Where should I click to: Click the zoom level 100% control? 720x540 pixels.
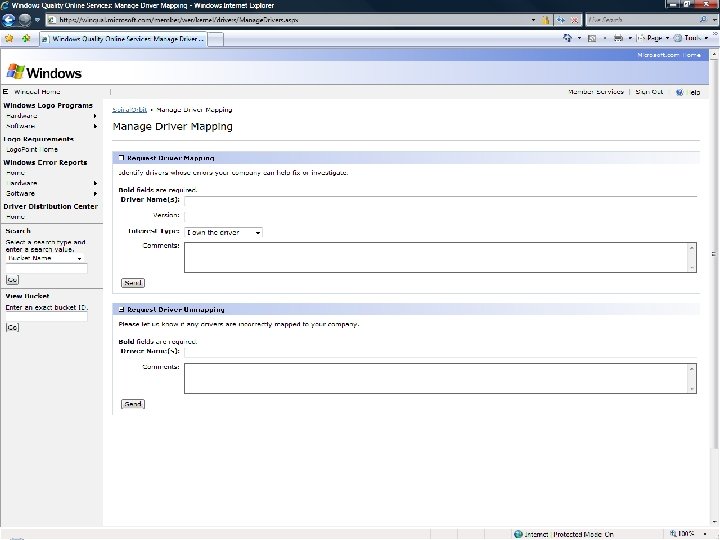(x=688, y=534)
